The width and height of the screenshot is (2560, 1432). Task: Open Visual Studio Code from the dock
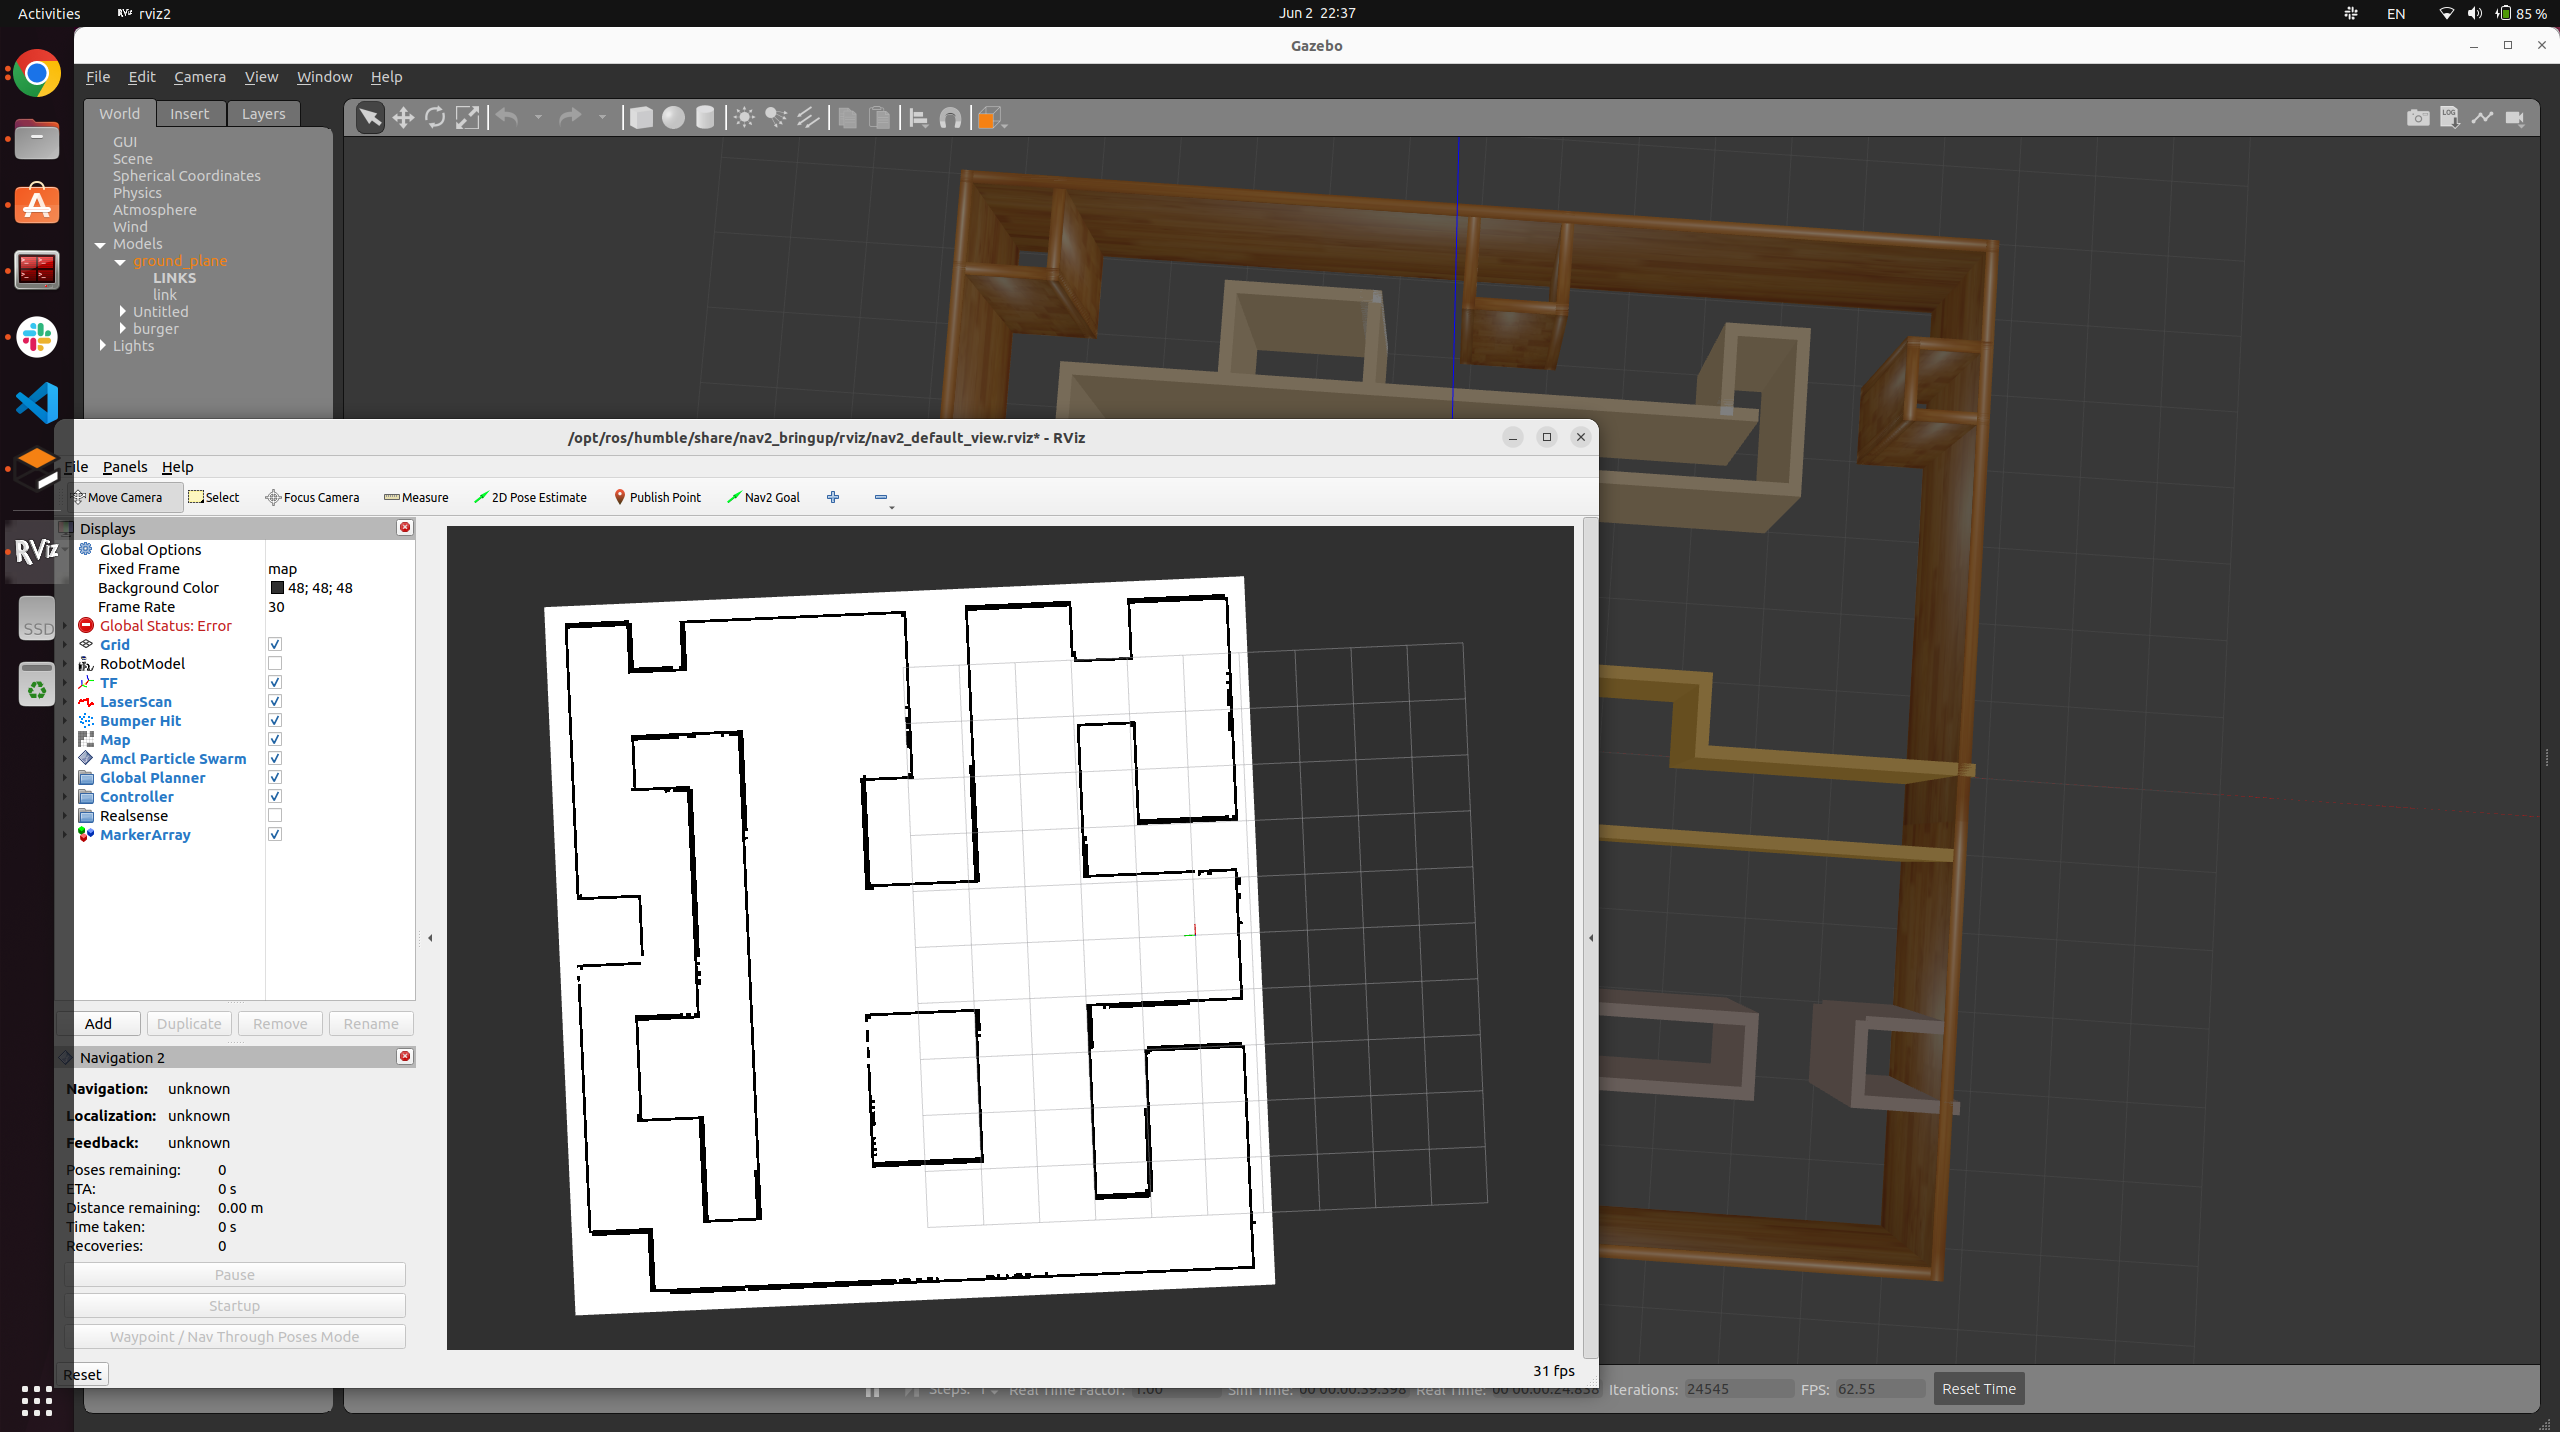pos(37,403)
